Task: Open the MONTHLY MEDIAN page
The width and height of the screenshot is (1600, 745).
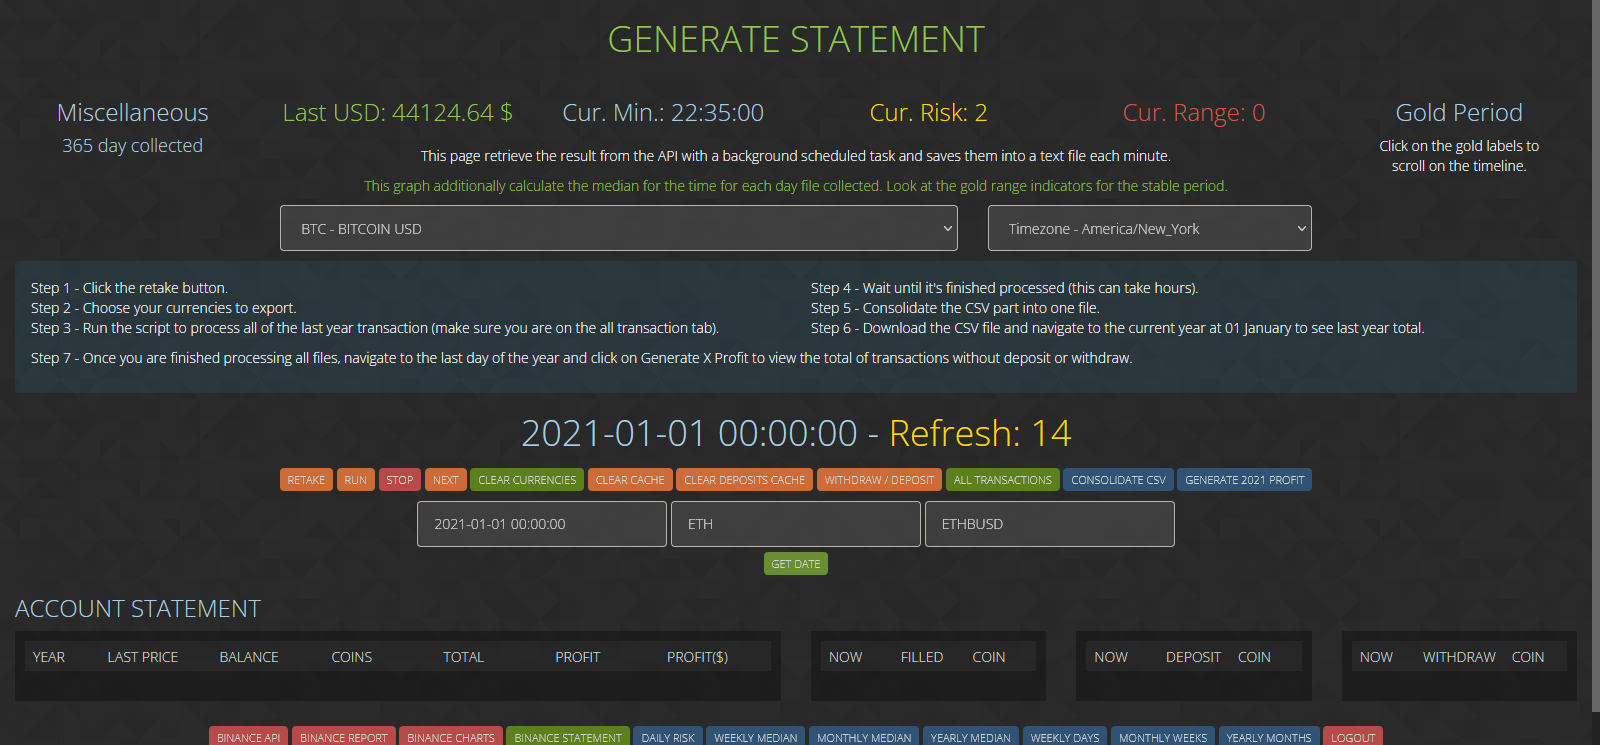Action: pos(864,737)
